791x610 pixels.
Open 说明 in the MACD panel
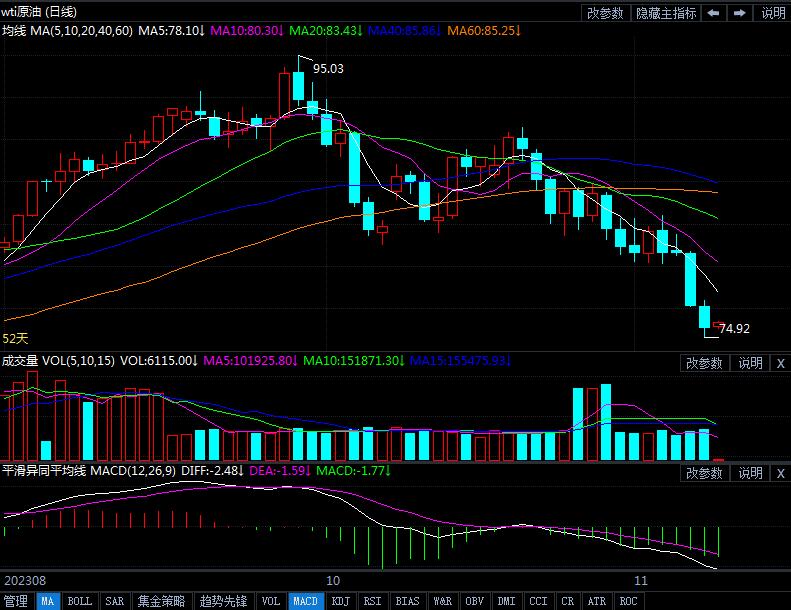click(x=750, y=473)
